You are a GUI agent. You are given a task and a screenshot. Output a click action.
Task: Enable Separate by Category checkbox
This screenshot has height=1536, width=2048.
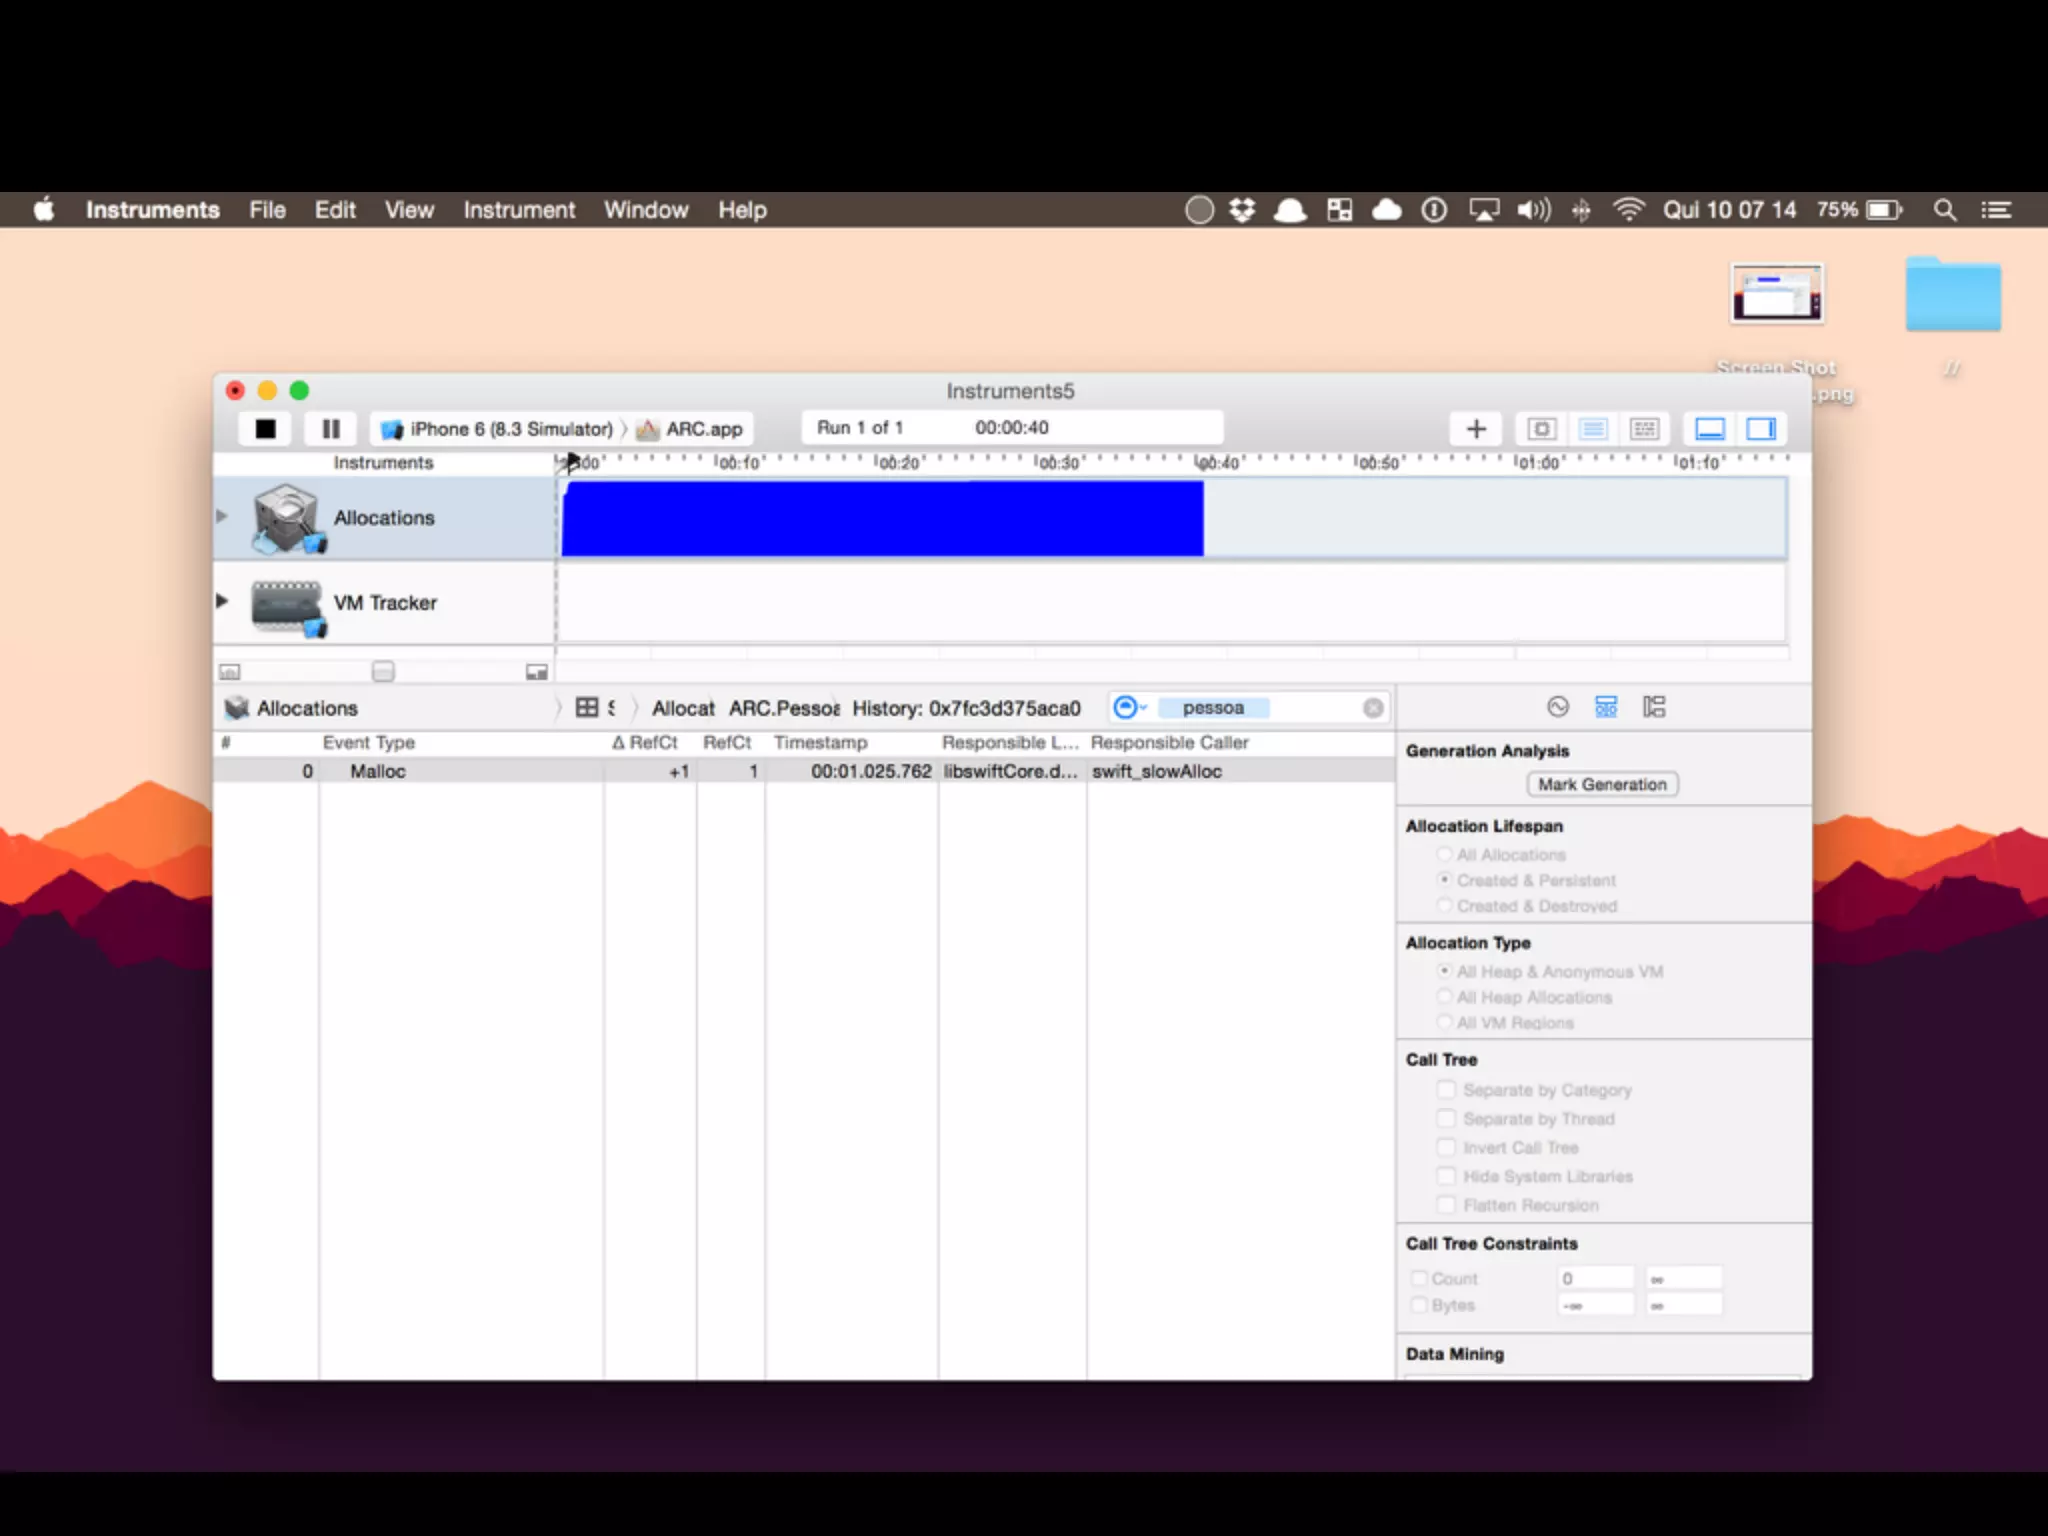(1446, 1090)
